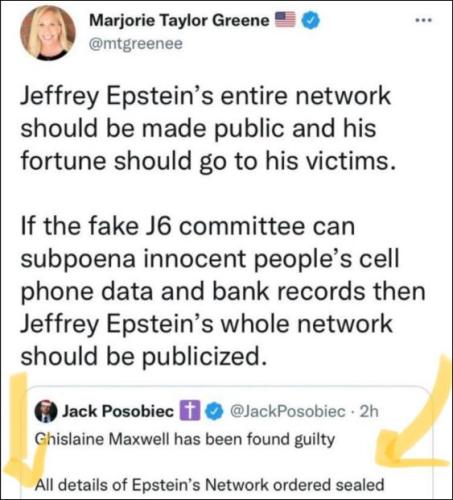
Task: Open the @JackPosobiec handle
Action: 288,411
